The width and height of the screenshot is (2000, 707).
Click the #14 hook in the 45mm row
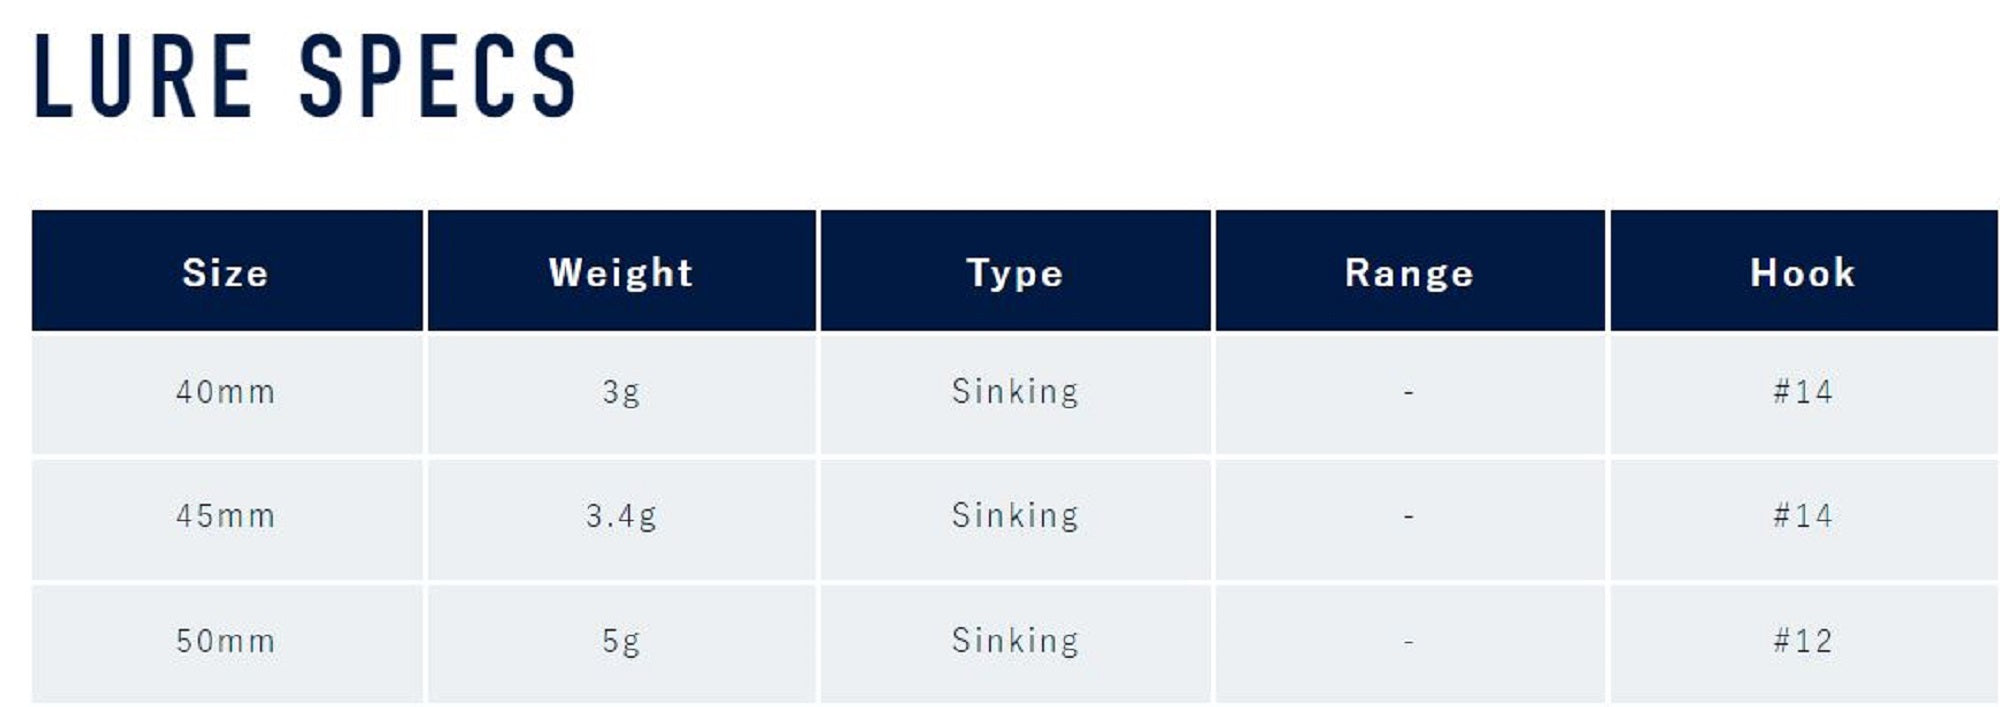(1803, 516)
